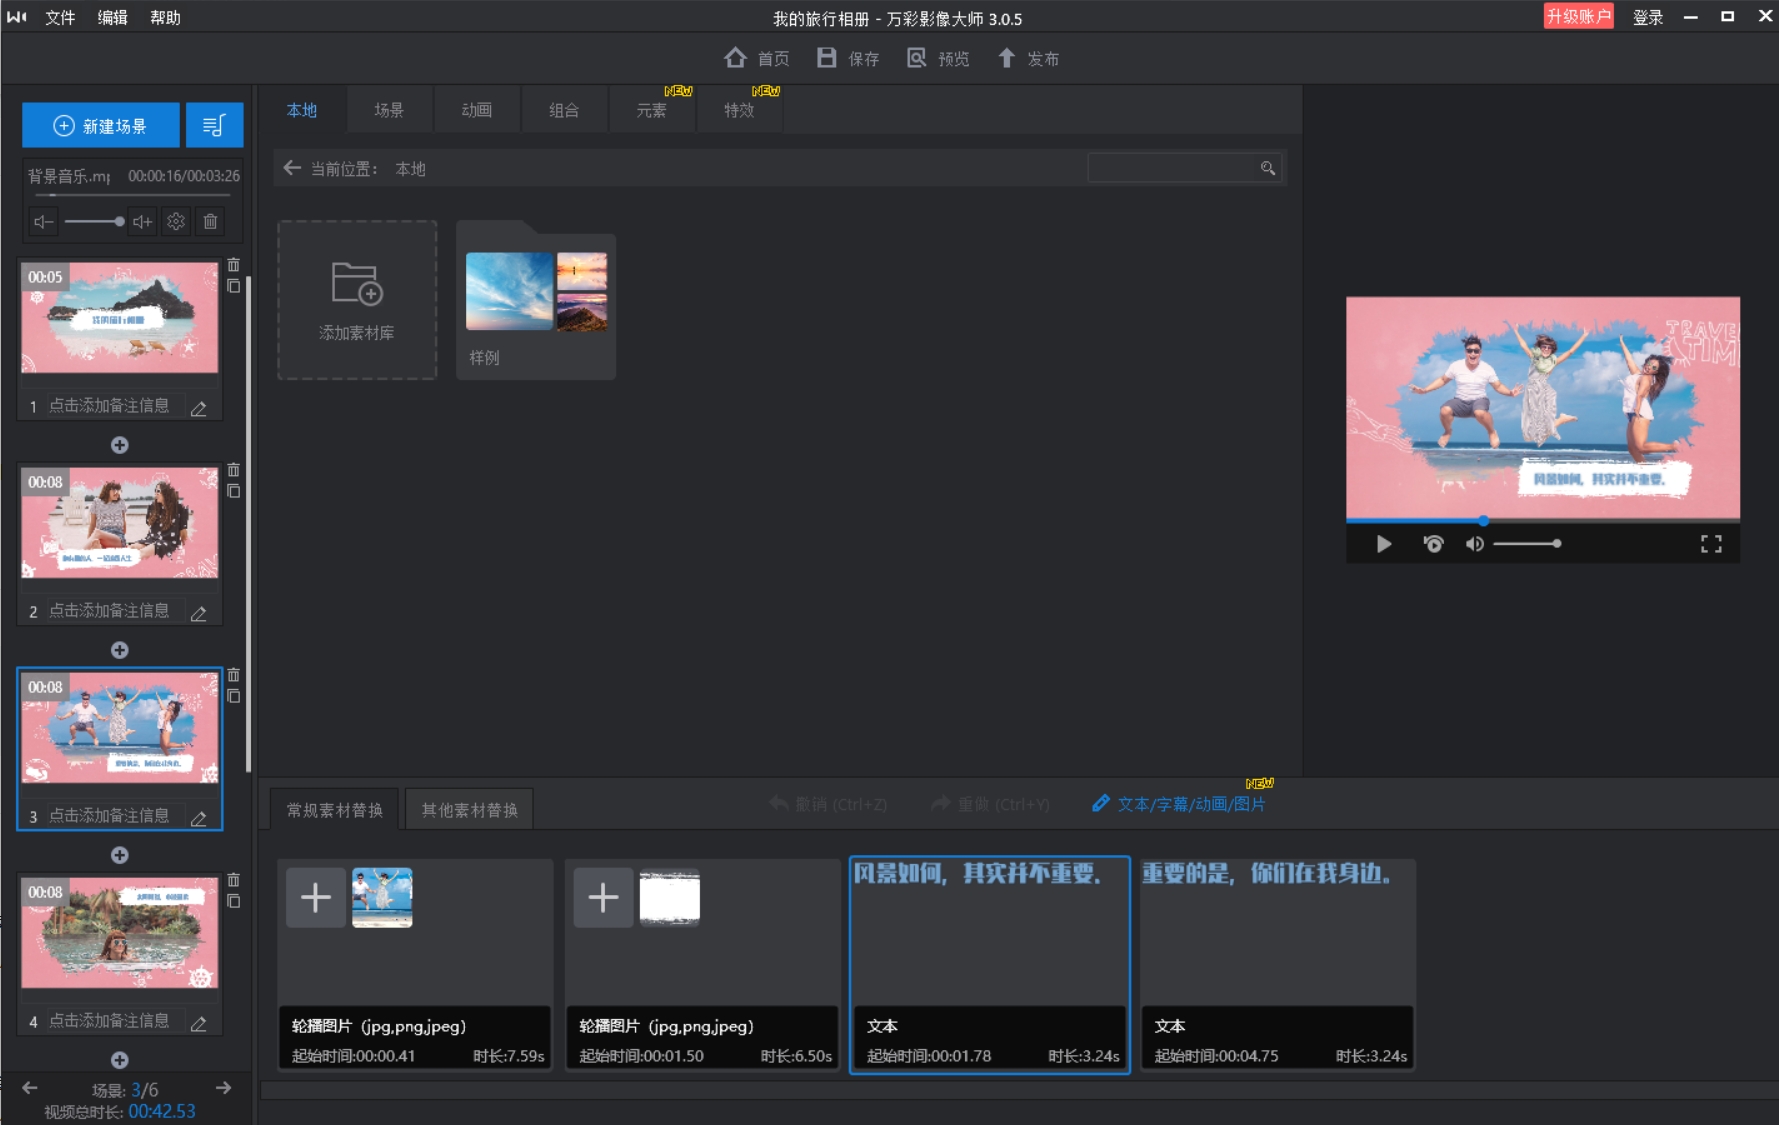Image resolution: width=1779 pixels, height=1125 pixels.
Task: Switch to the 本地 tab
Action: [301, 110]
